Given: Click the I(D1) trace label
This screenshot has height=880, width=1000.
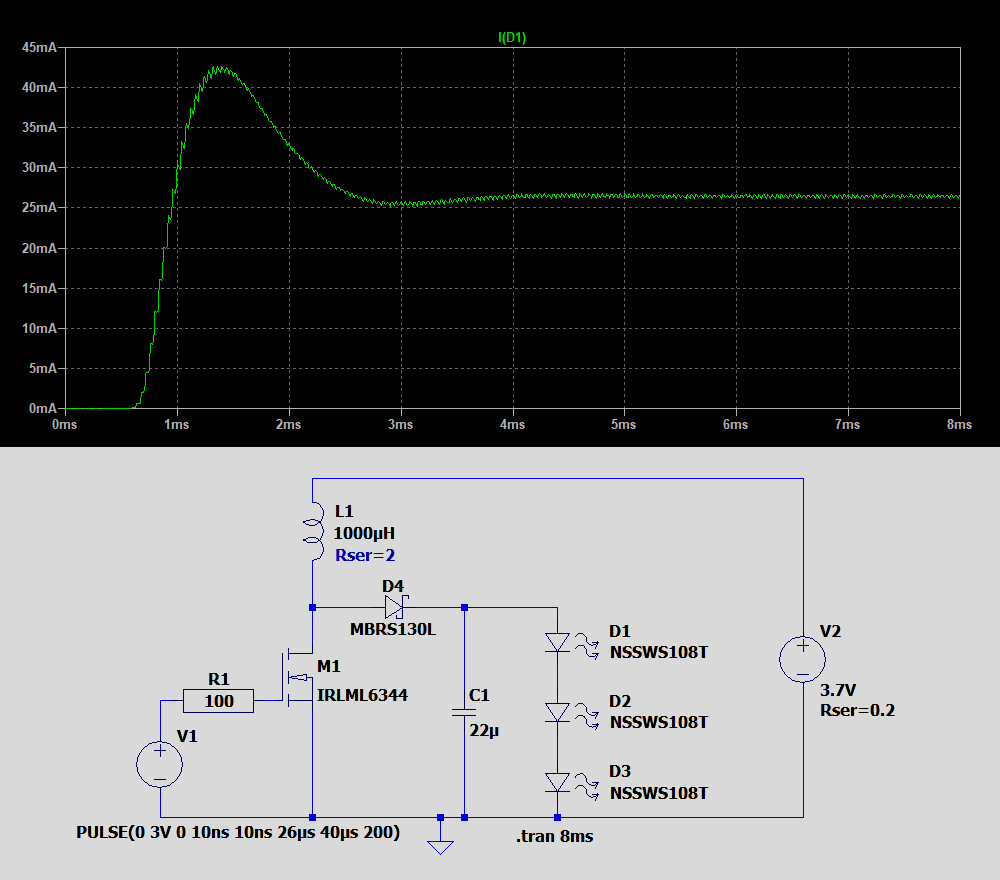Looking at the screenshot, I should tap(511, 38).
